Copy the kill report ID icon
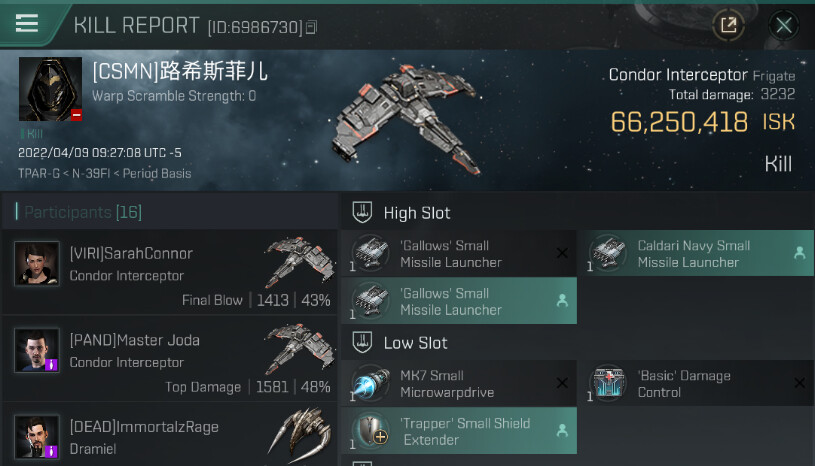Screen dimensions: 815x466 click(x=311, y=27)
